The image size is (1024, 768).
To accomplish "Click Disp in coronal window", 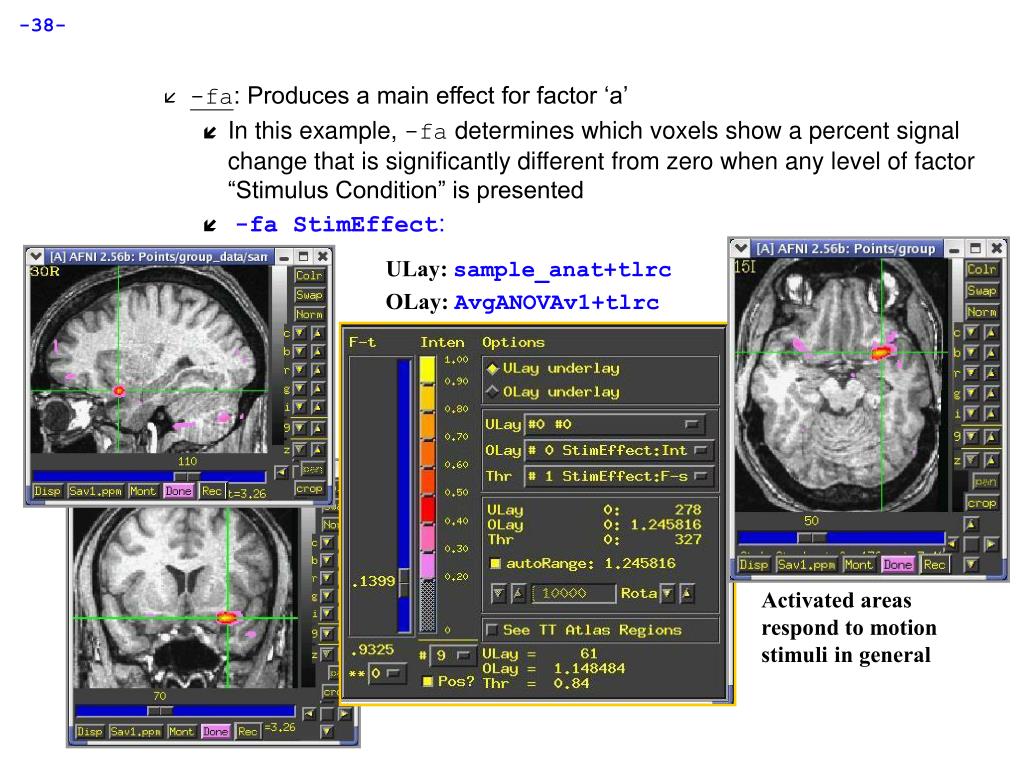I will (x=89, y=731).
